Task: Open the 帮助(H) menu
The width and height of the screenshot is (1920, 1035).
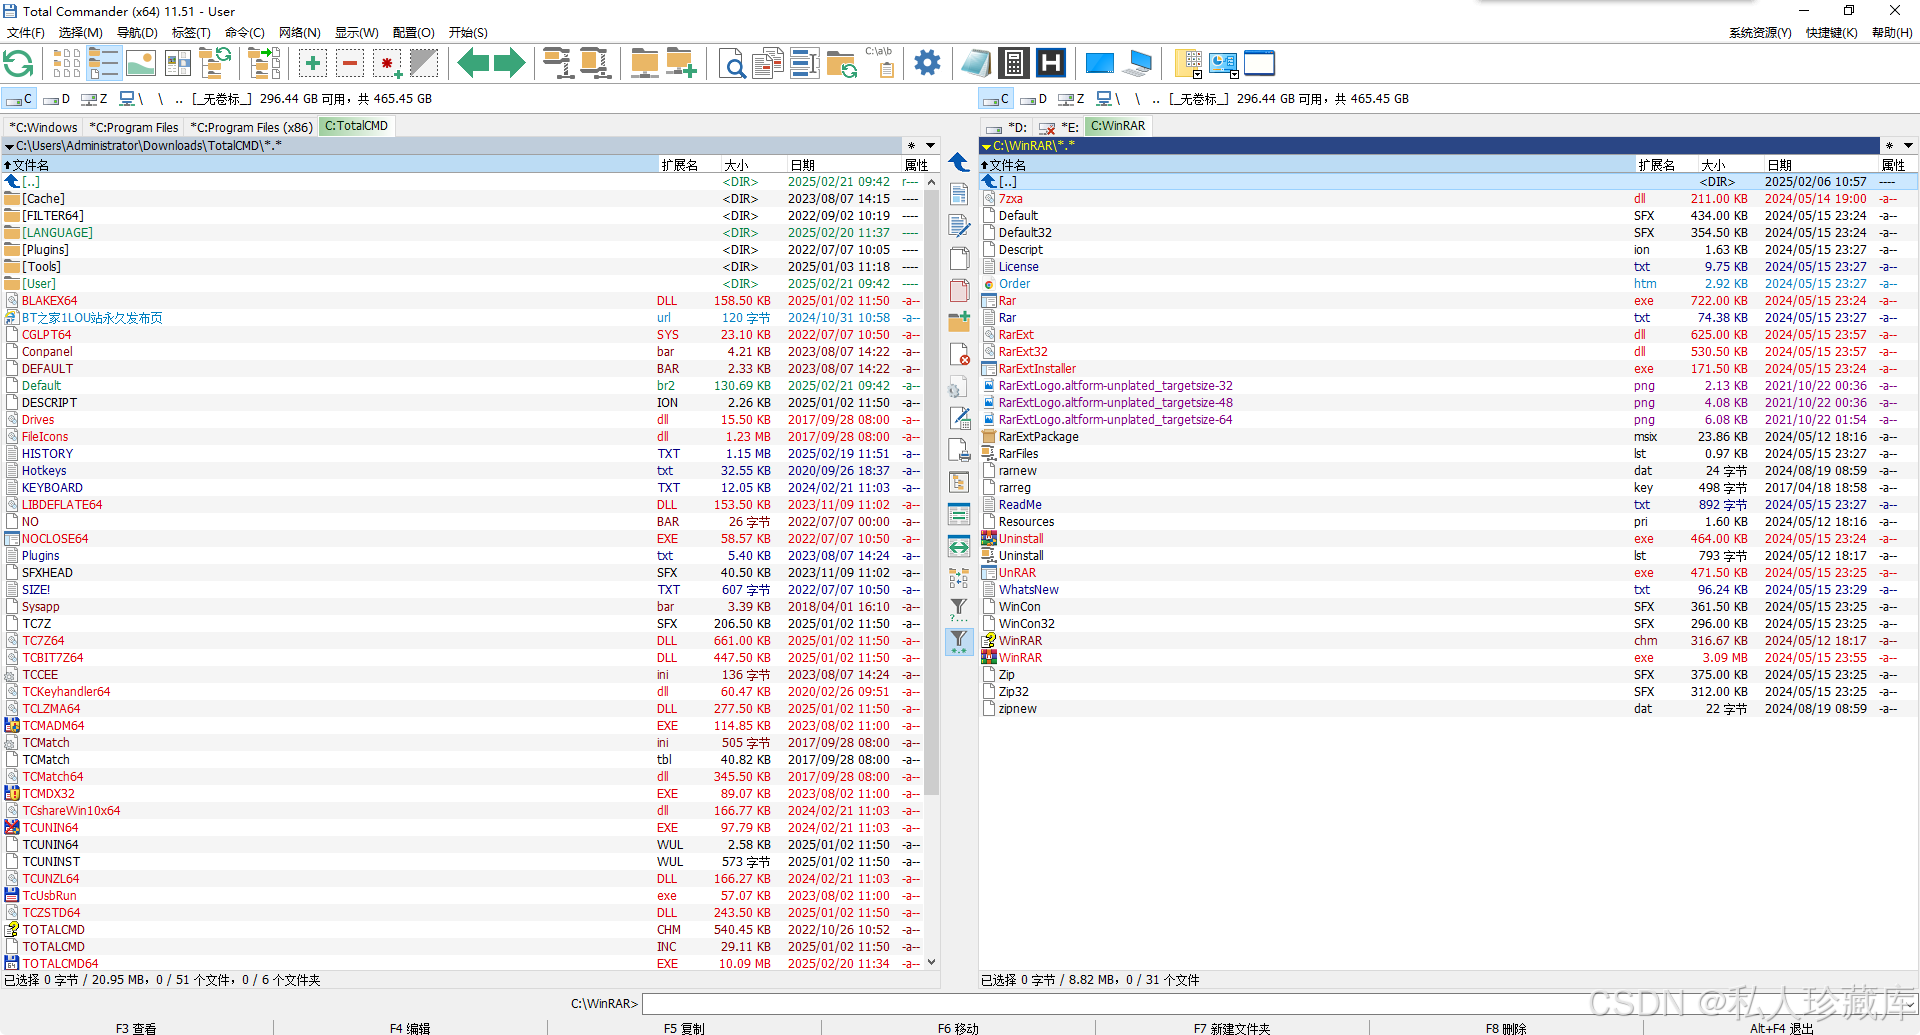Action: pos(1892,33)
